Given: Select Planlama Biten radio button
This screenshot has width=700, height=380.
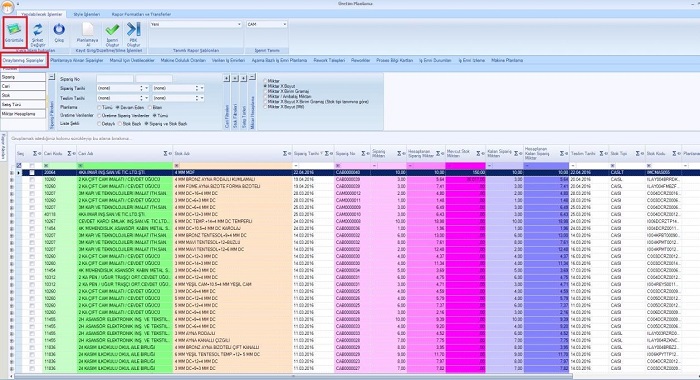Looking at the screenshot, I should [150, 108].
